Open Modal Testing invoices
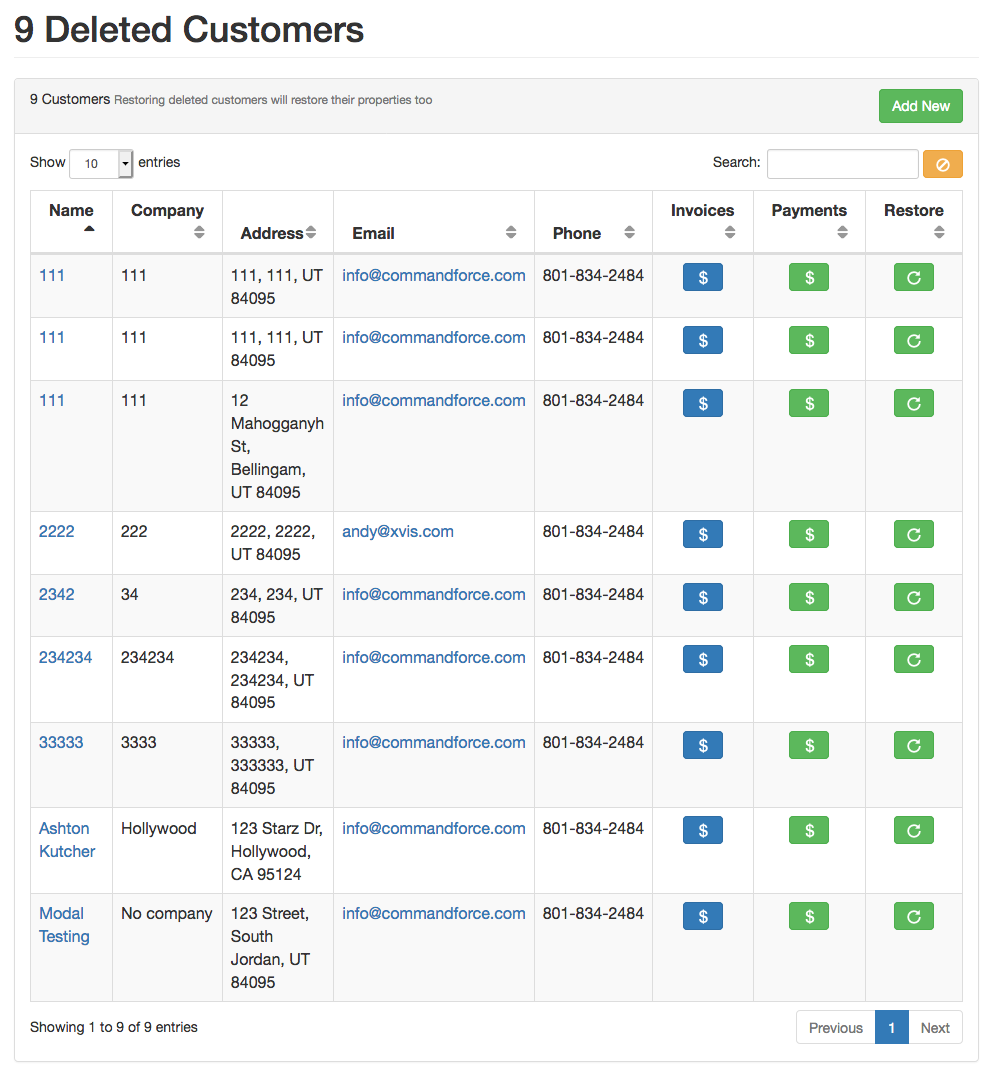The width and height of the screenshot is (994, 1081). tap(702, 916)
